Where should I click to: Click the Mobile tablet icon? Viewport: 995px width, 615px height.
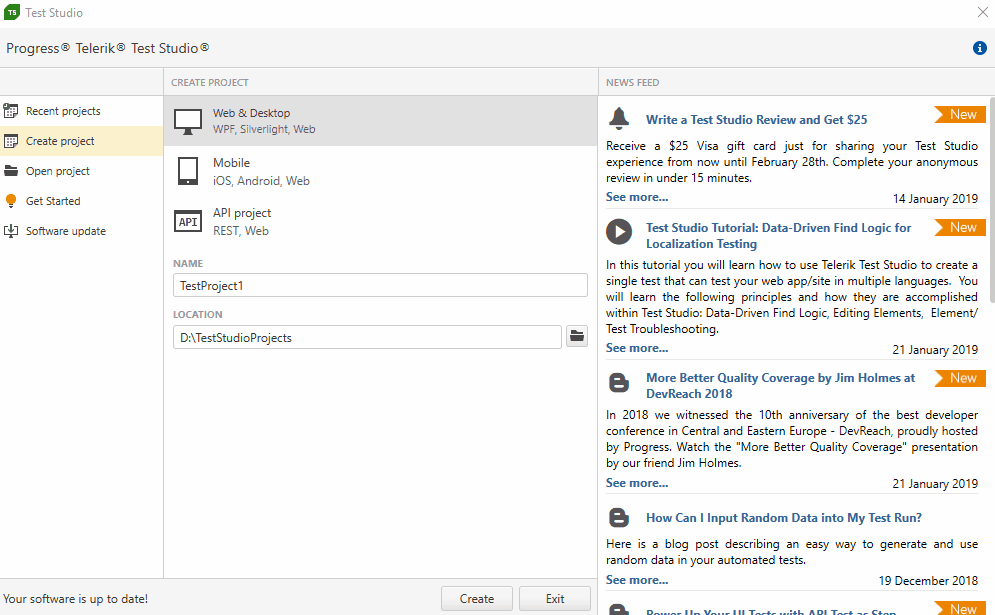pos(188,171)
